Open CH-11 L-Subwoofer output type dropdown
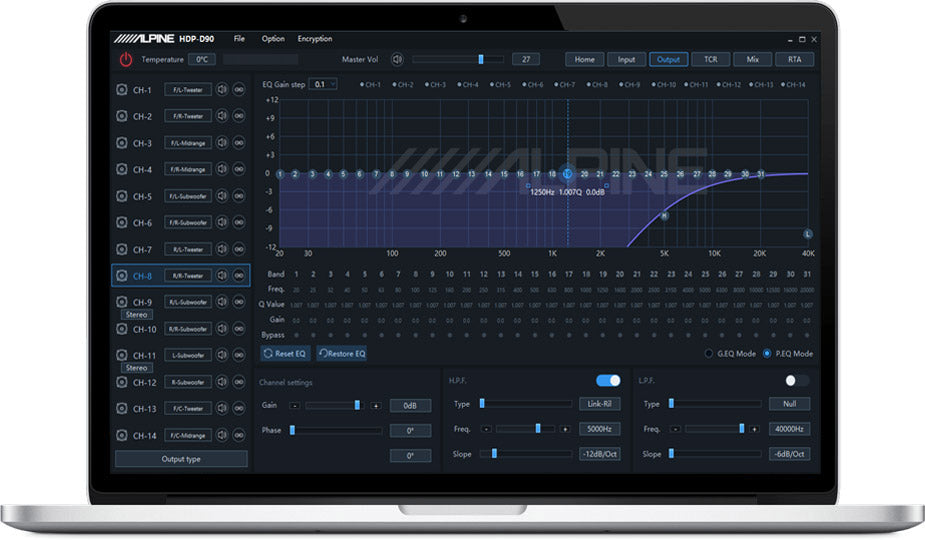925x540 pixels. point(188,355)
